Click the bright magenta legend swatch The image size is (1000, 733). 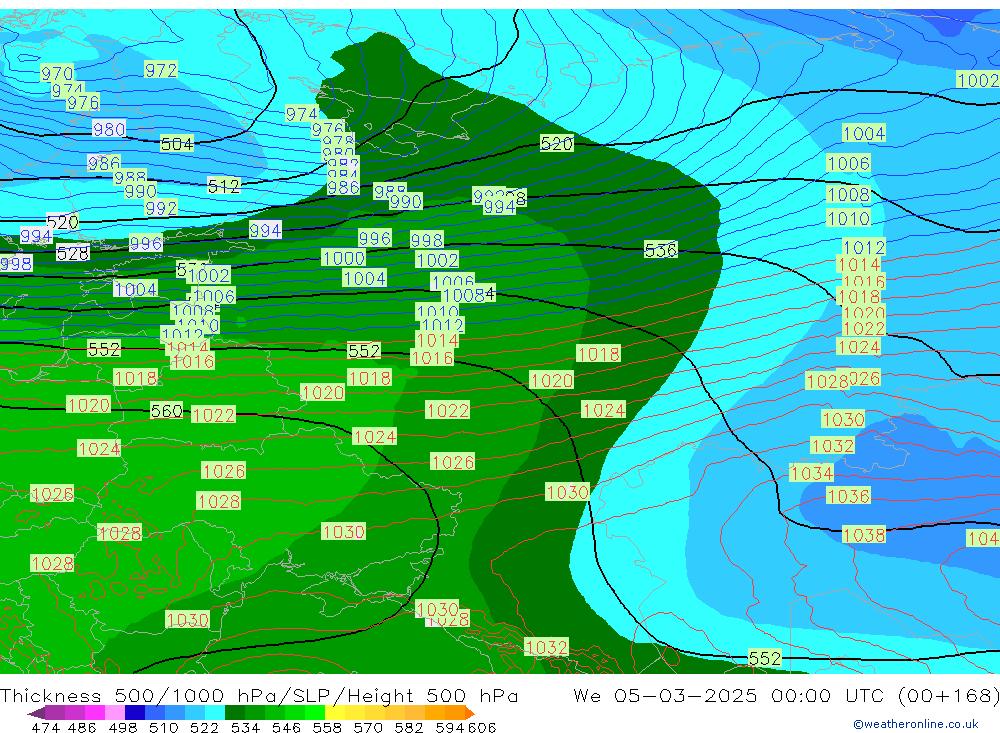94,713
